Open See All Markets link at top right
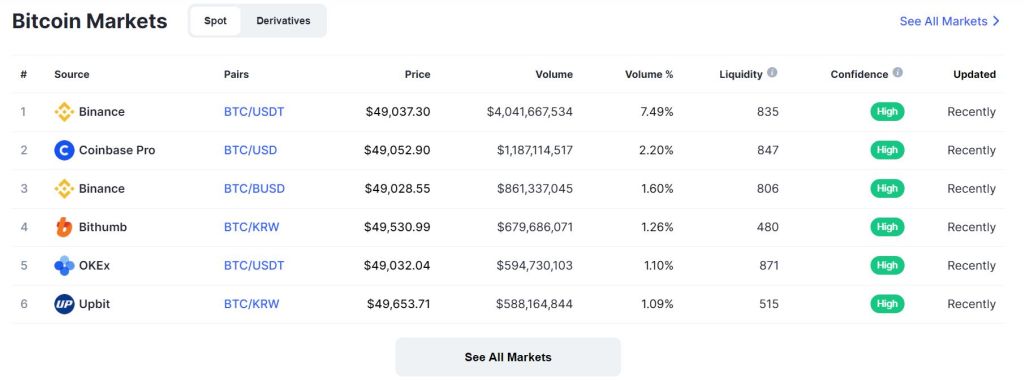Screen dimensions: 1024x381 pos(950,21)
